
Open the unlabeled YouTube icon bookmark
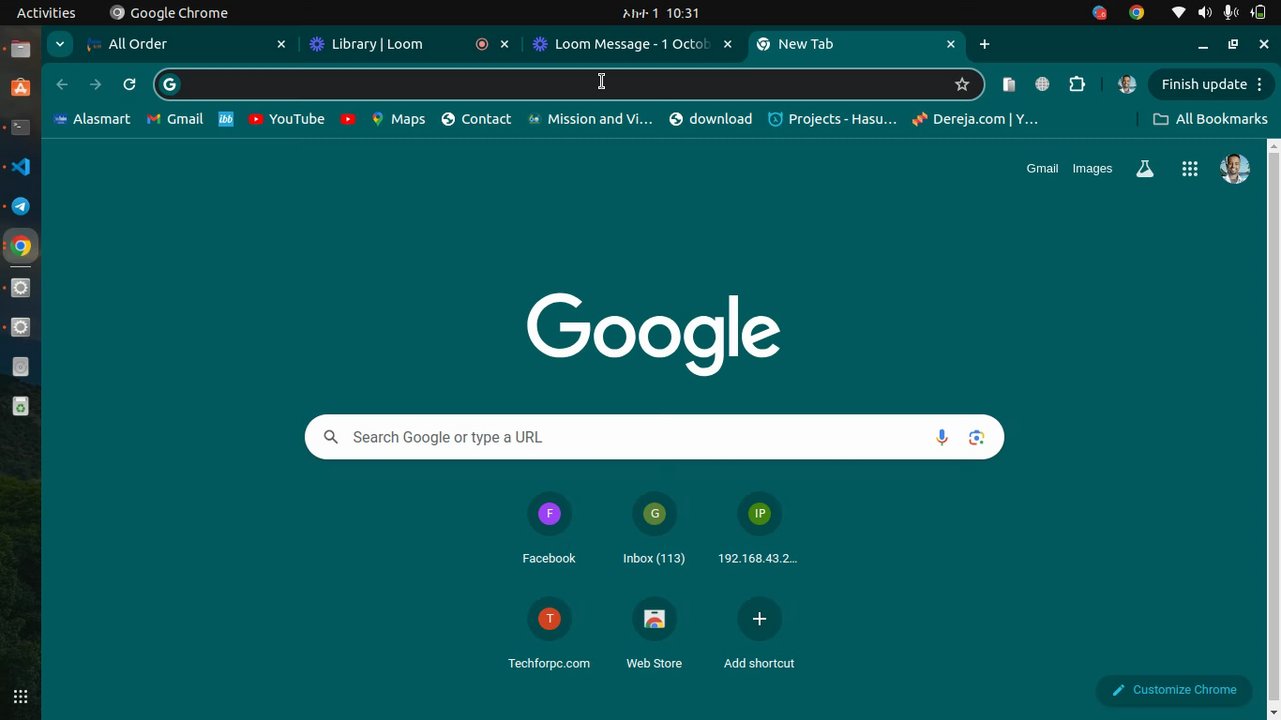tap(347, 119)
